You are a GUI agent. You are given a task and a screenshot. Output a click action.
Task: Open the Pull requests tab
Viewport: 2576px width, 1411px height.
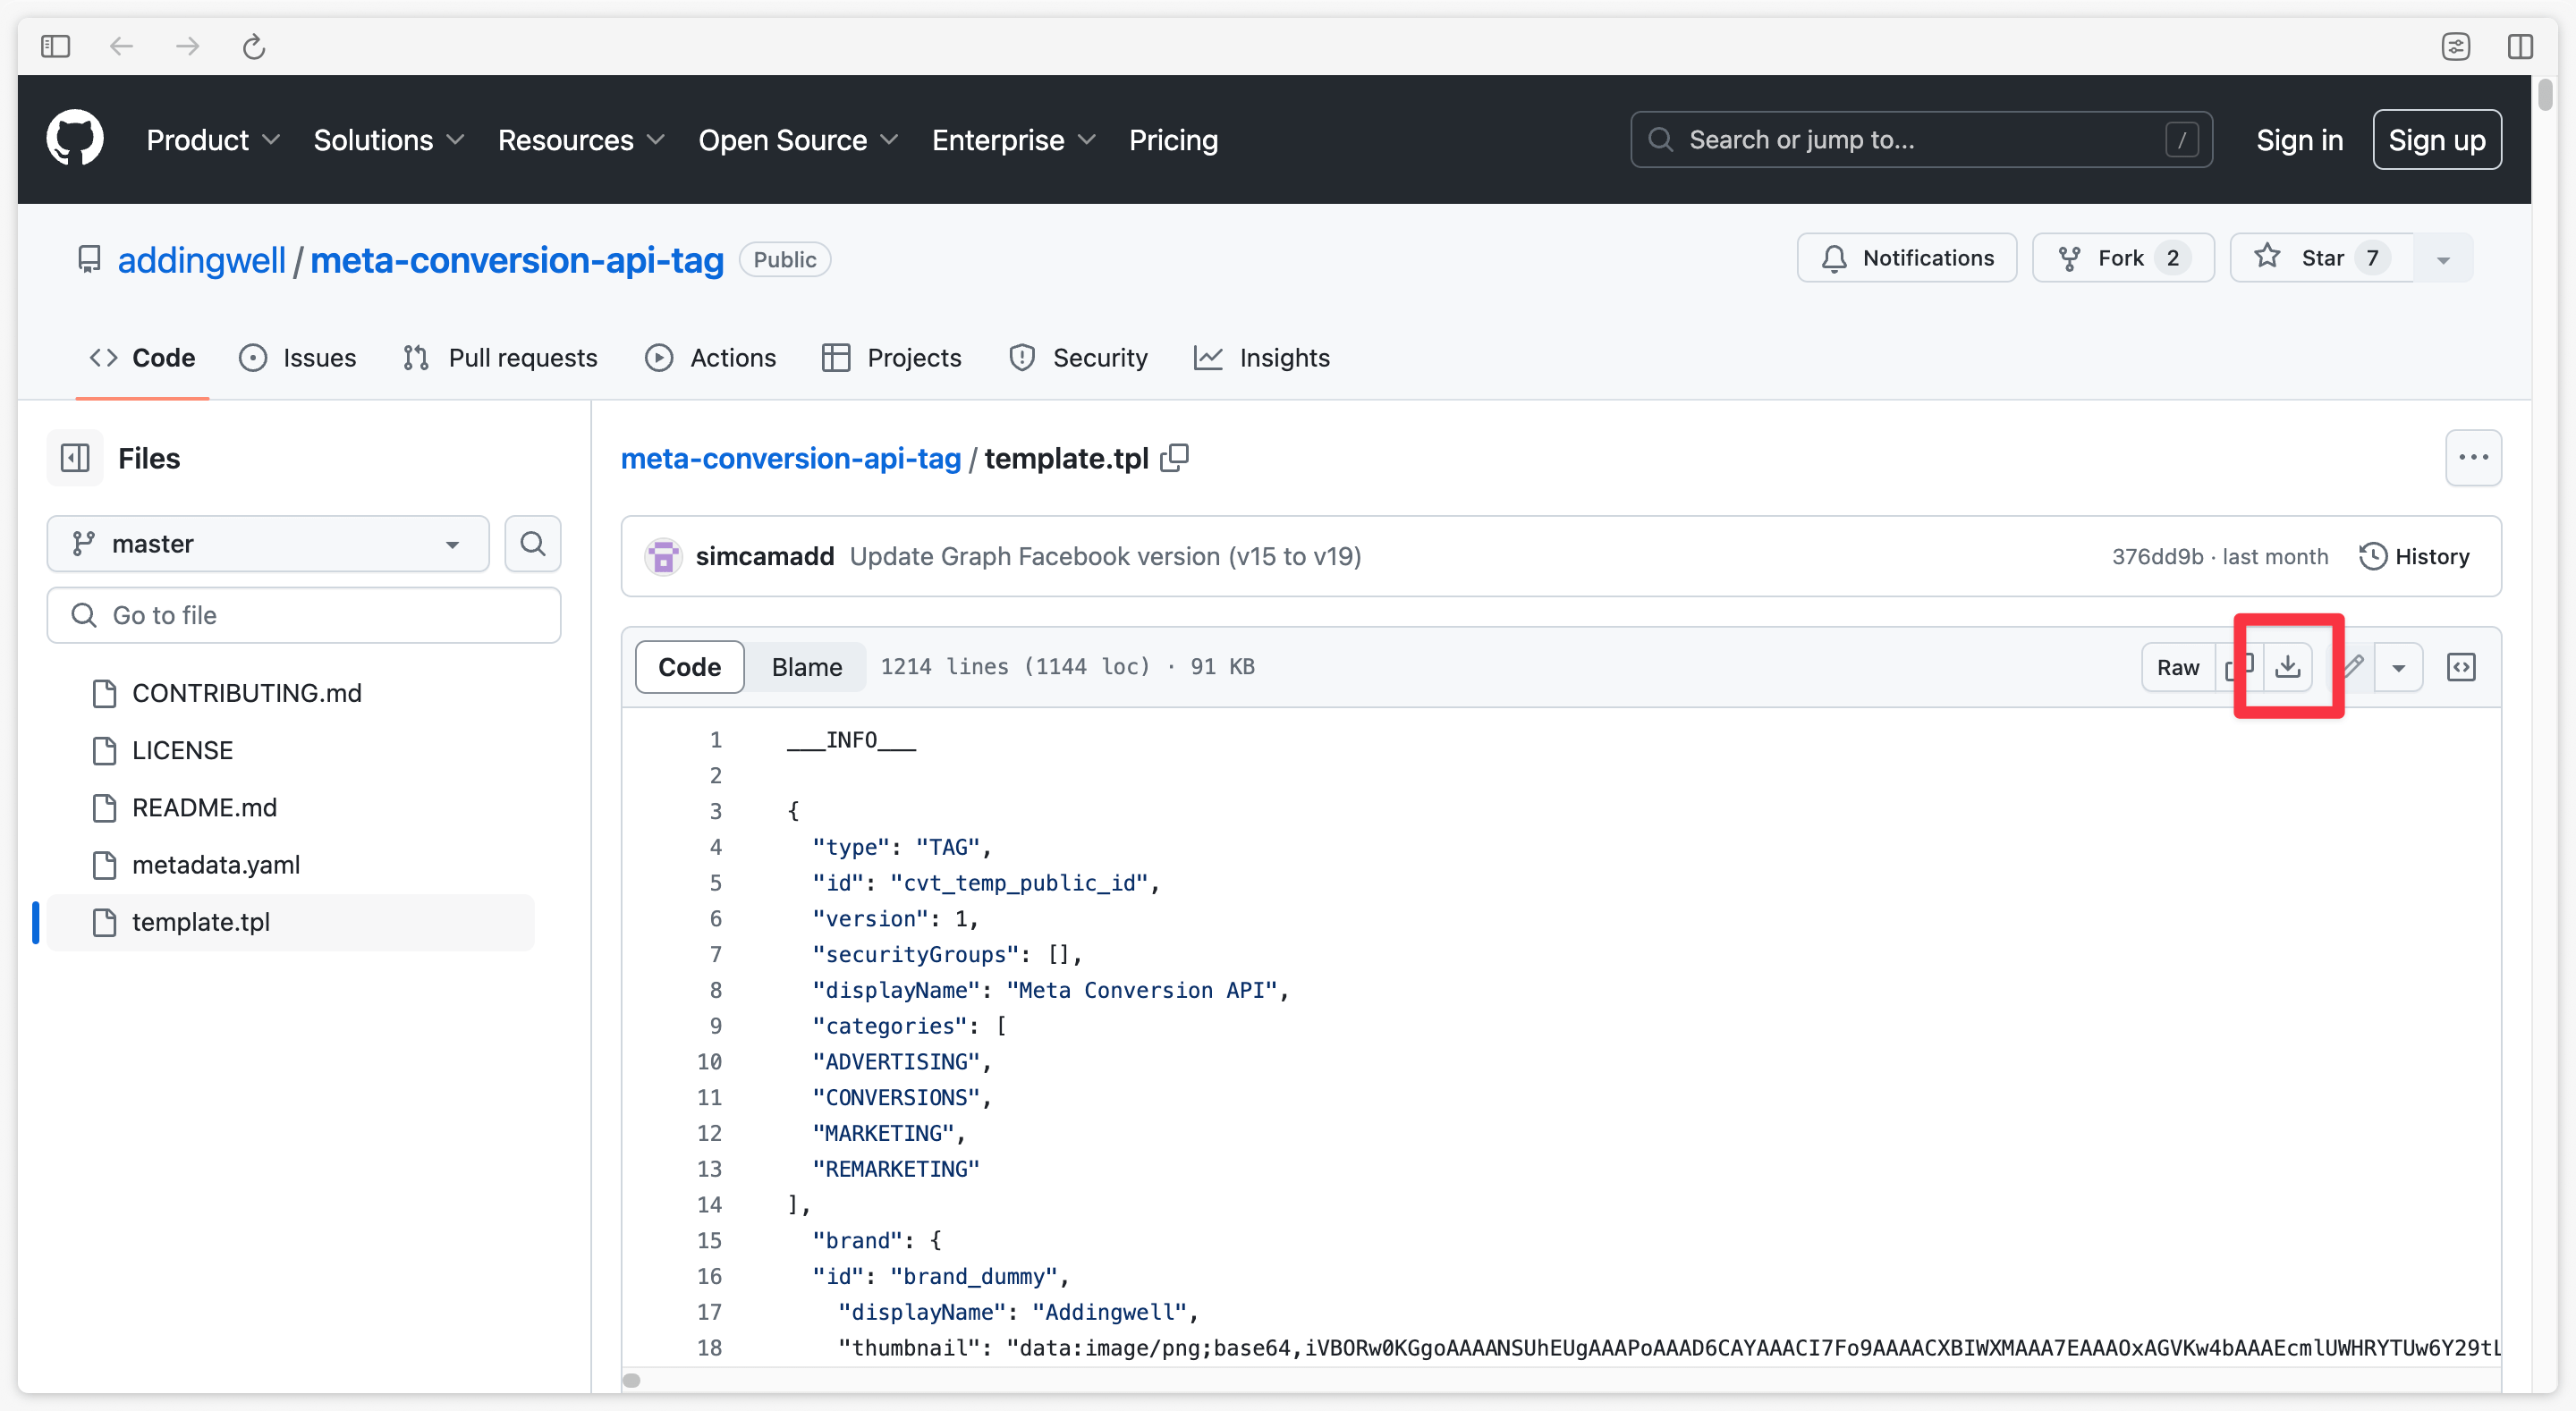(521, 358)
